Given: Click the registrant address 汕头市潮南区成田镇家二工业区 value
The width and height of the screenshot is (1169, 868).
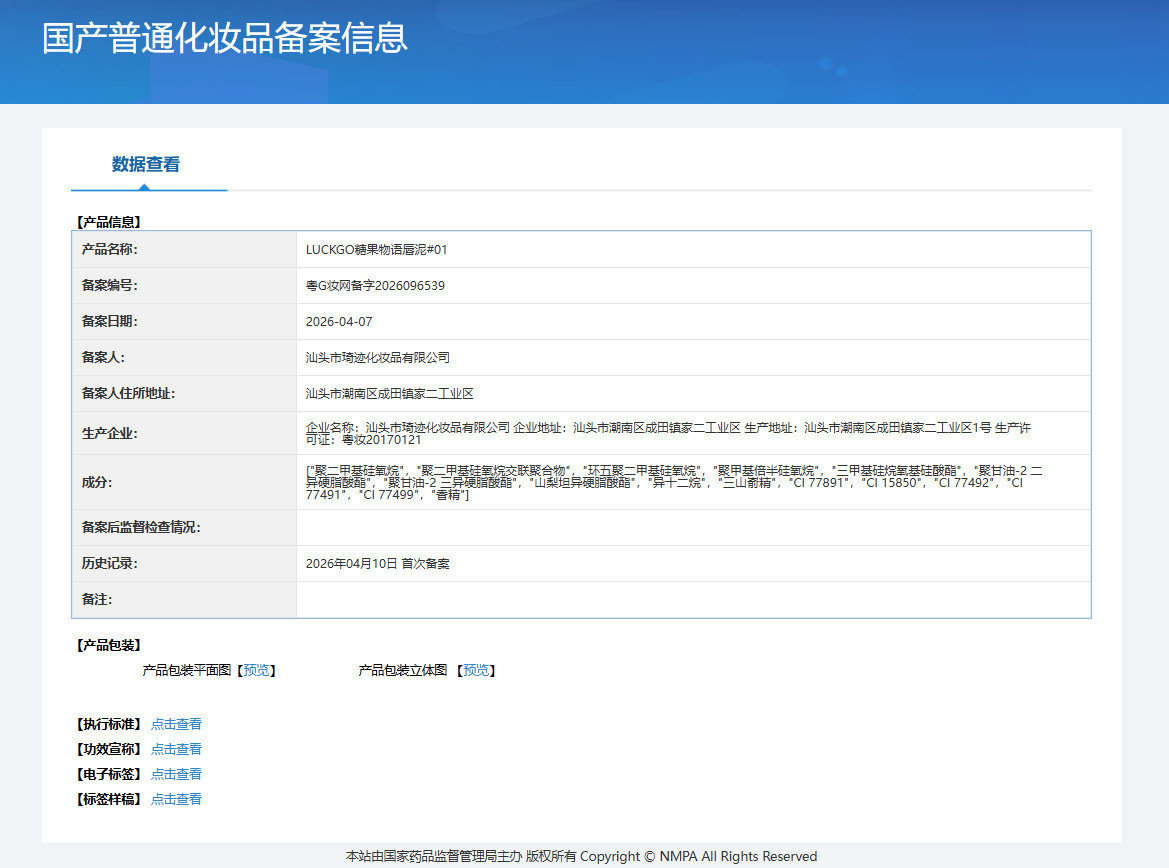Looking at the screenshot, I should 389,393.
